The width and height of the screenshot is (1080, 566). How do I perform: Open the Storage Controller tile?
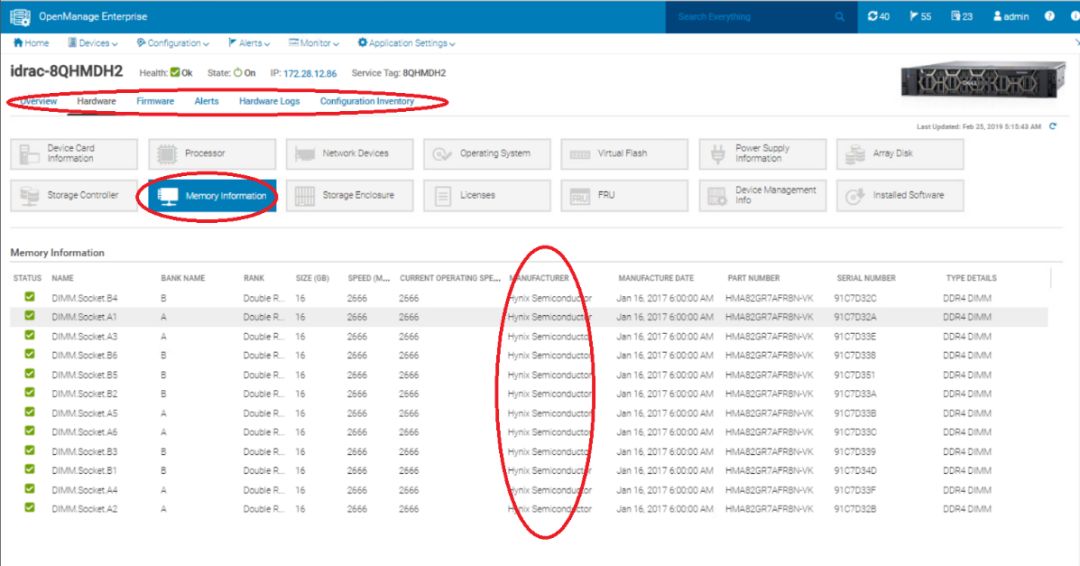point(74,196)
